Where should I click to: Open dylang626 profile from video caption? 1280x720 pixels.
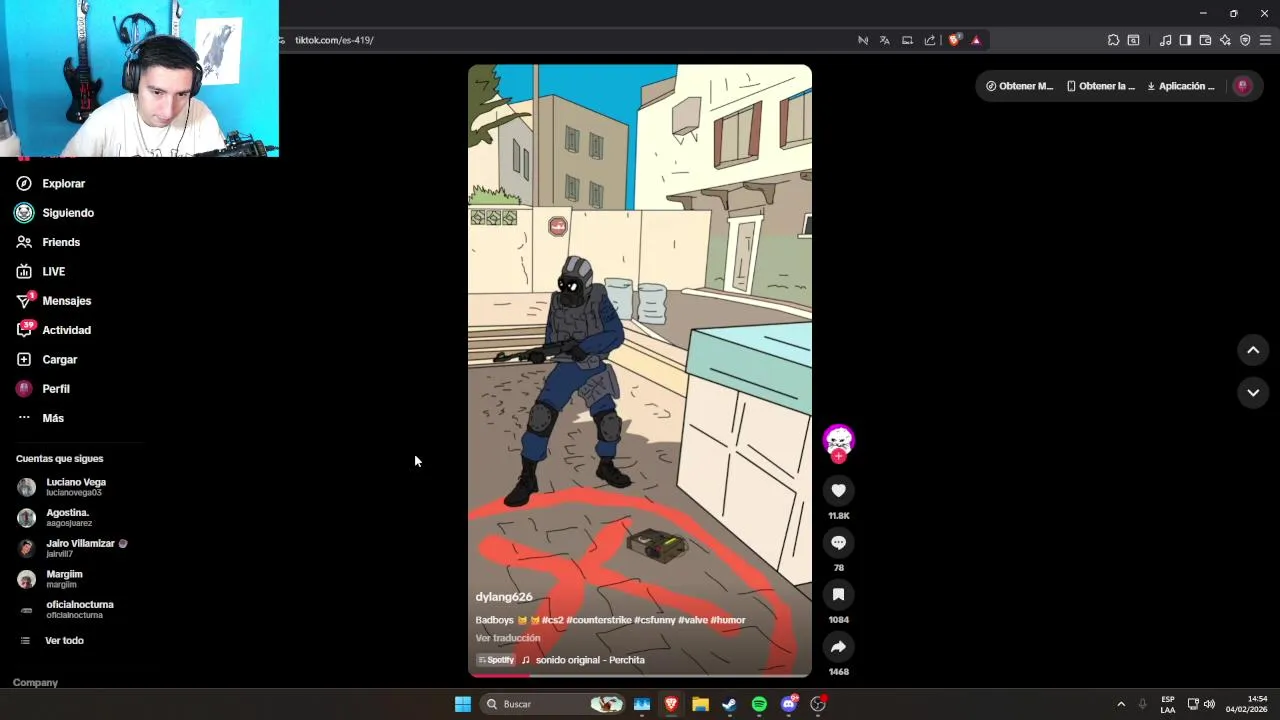504,597
